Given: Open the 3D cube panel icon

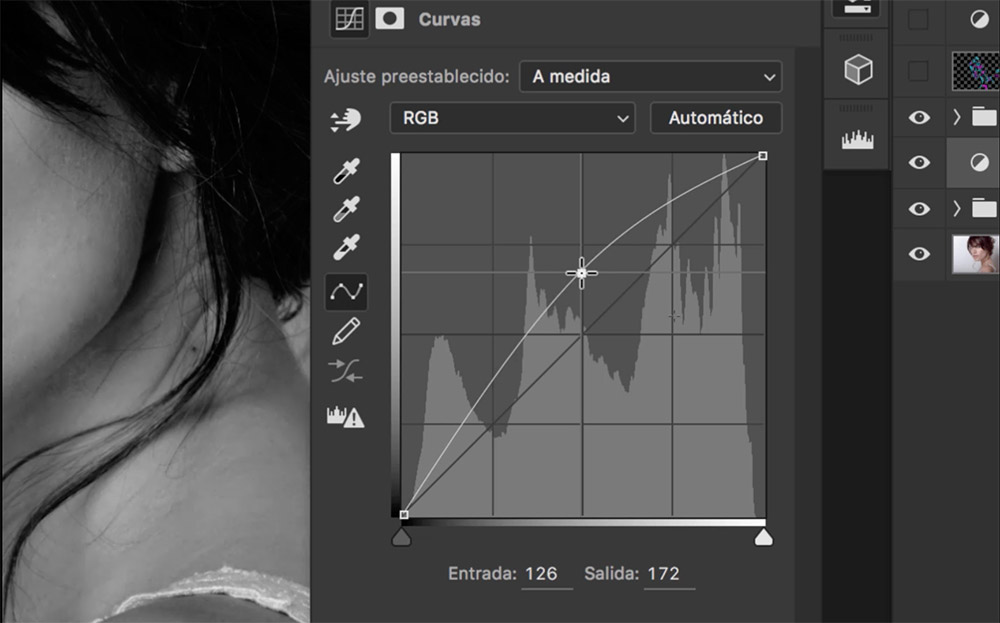Looking at the screenshot, I should point(858,69).
